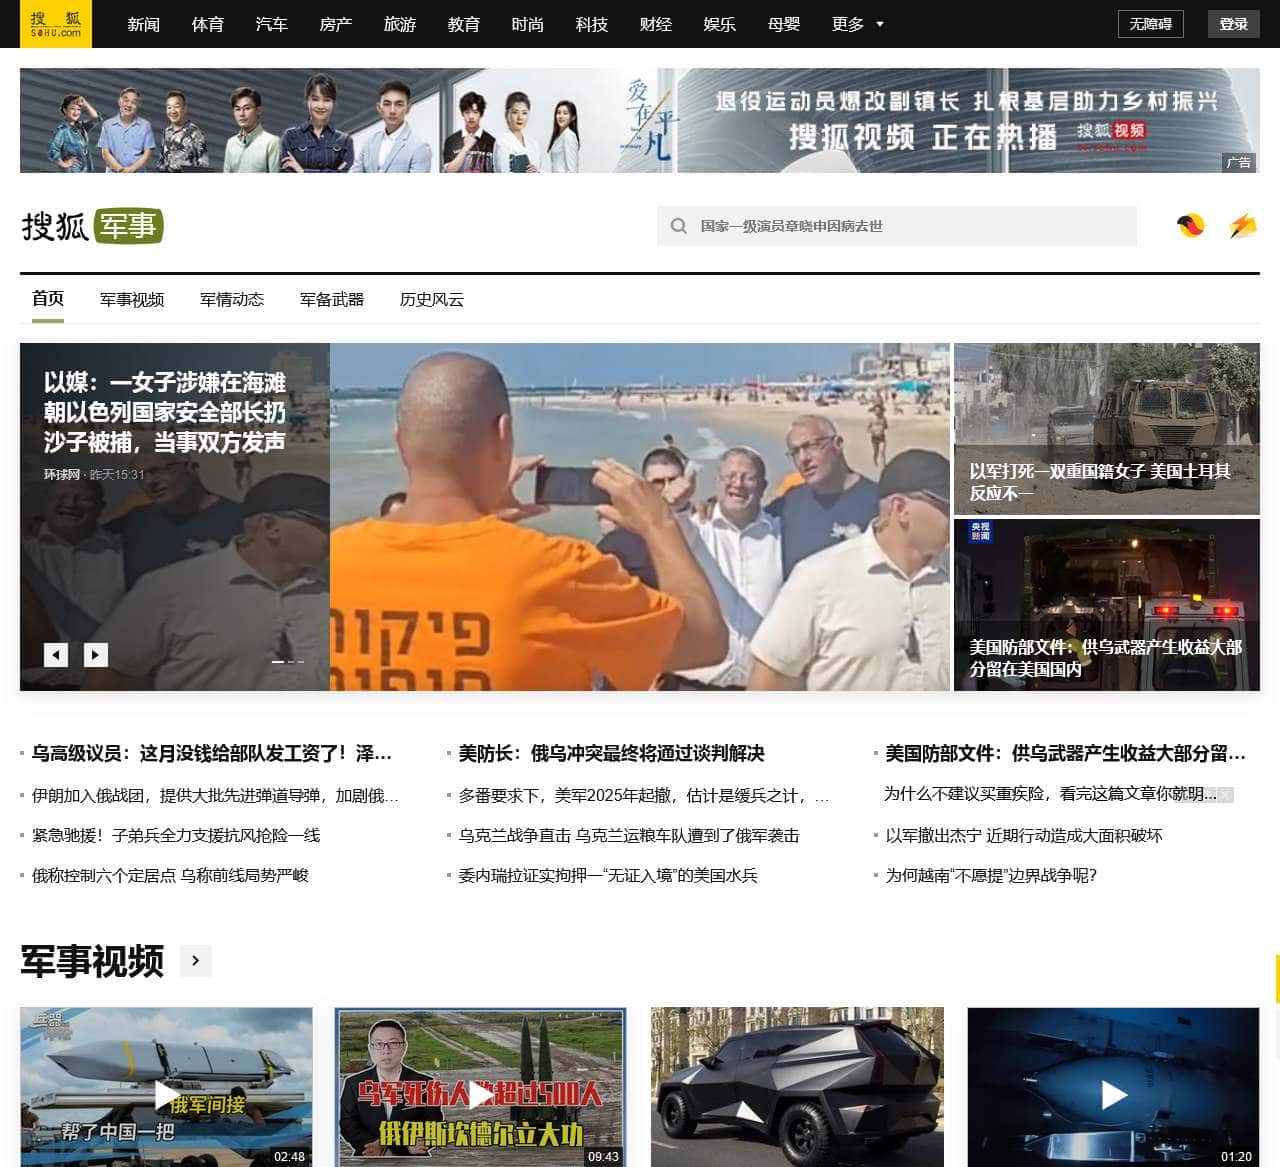The width and height of the screenshot is (1280, 1167).
Task: Open article 乌克兰运粮车队遭到了俄军袭击
Action: [x=629, y=835]
